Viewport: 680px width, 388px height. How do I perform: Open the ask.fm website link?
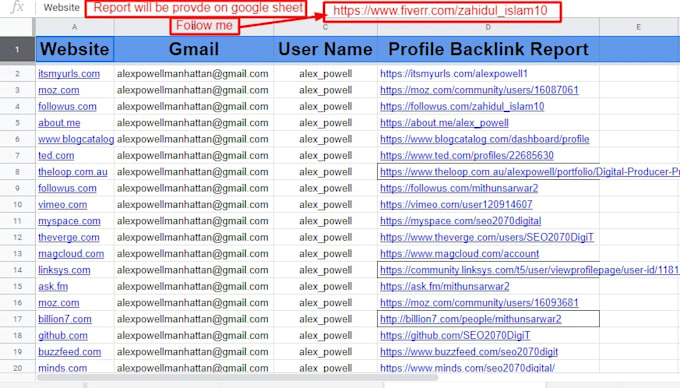[53, 287]
